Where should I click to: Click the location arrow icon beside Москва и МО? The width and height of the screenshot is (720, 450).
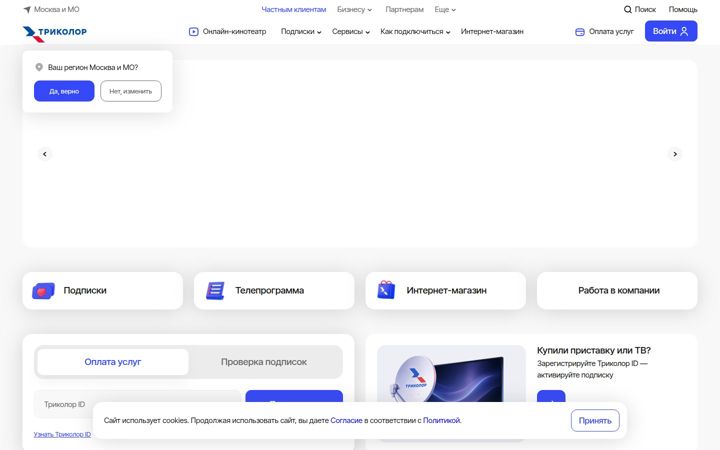(27, 9)
